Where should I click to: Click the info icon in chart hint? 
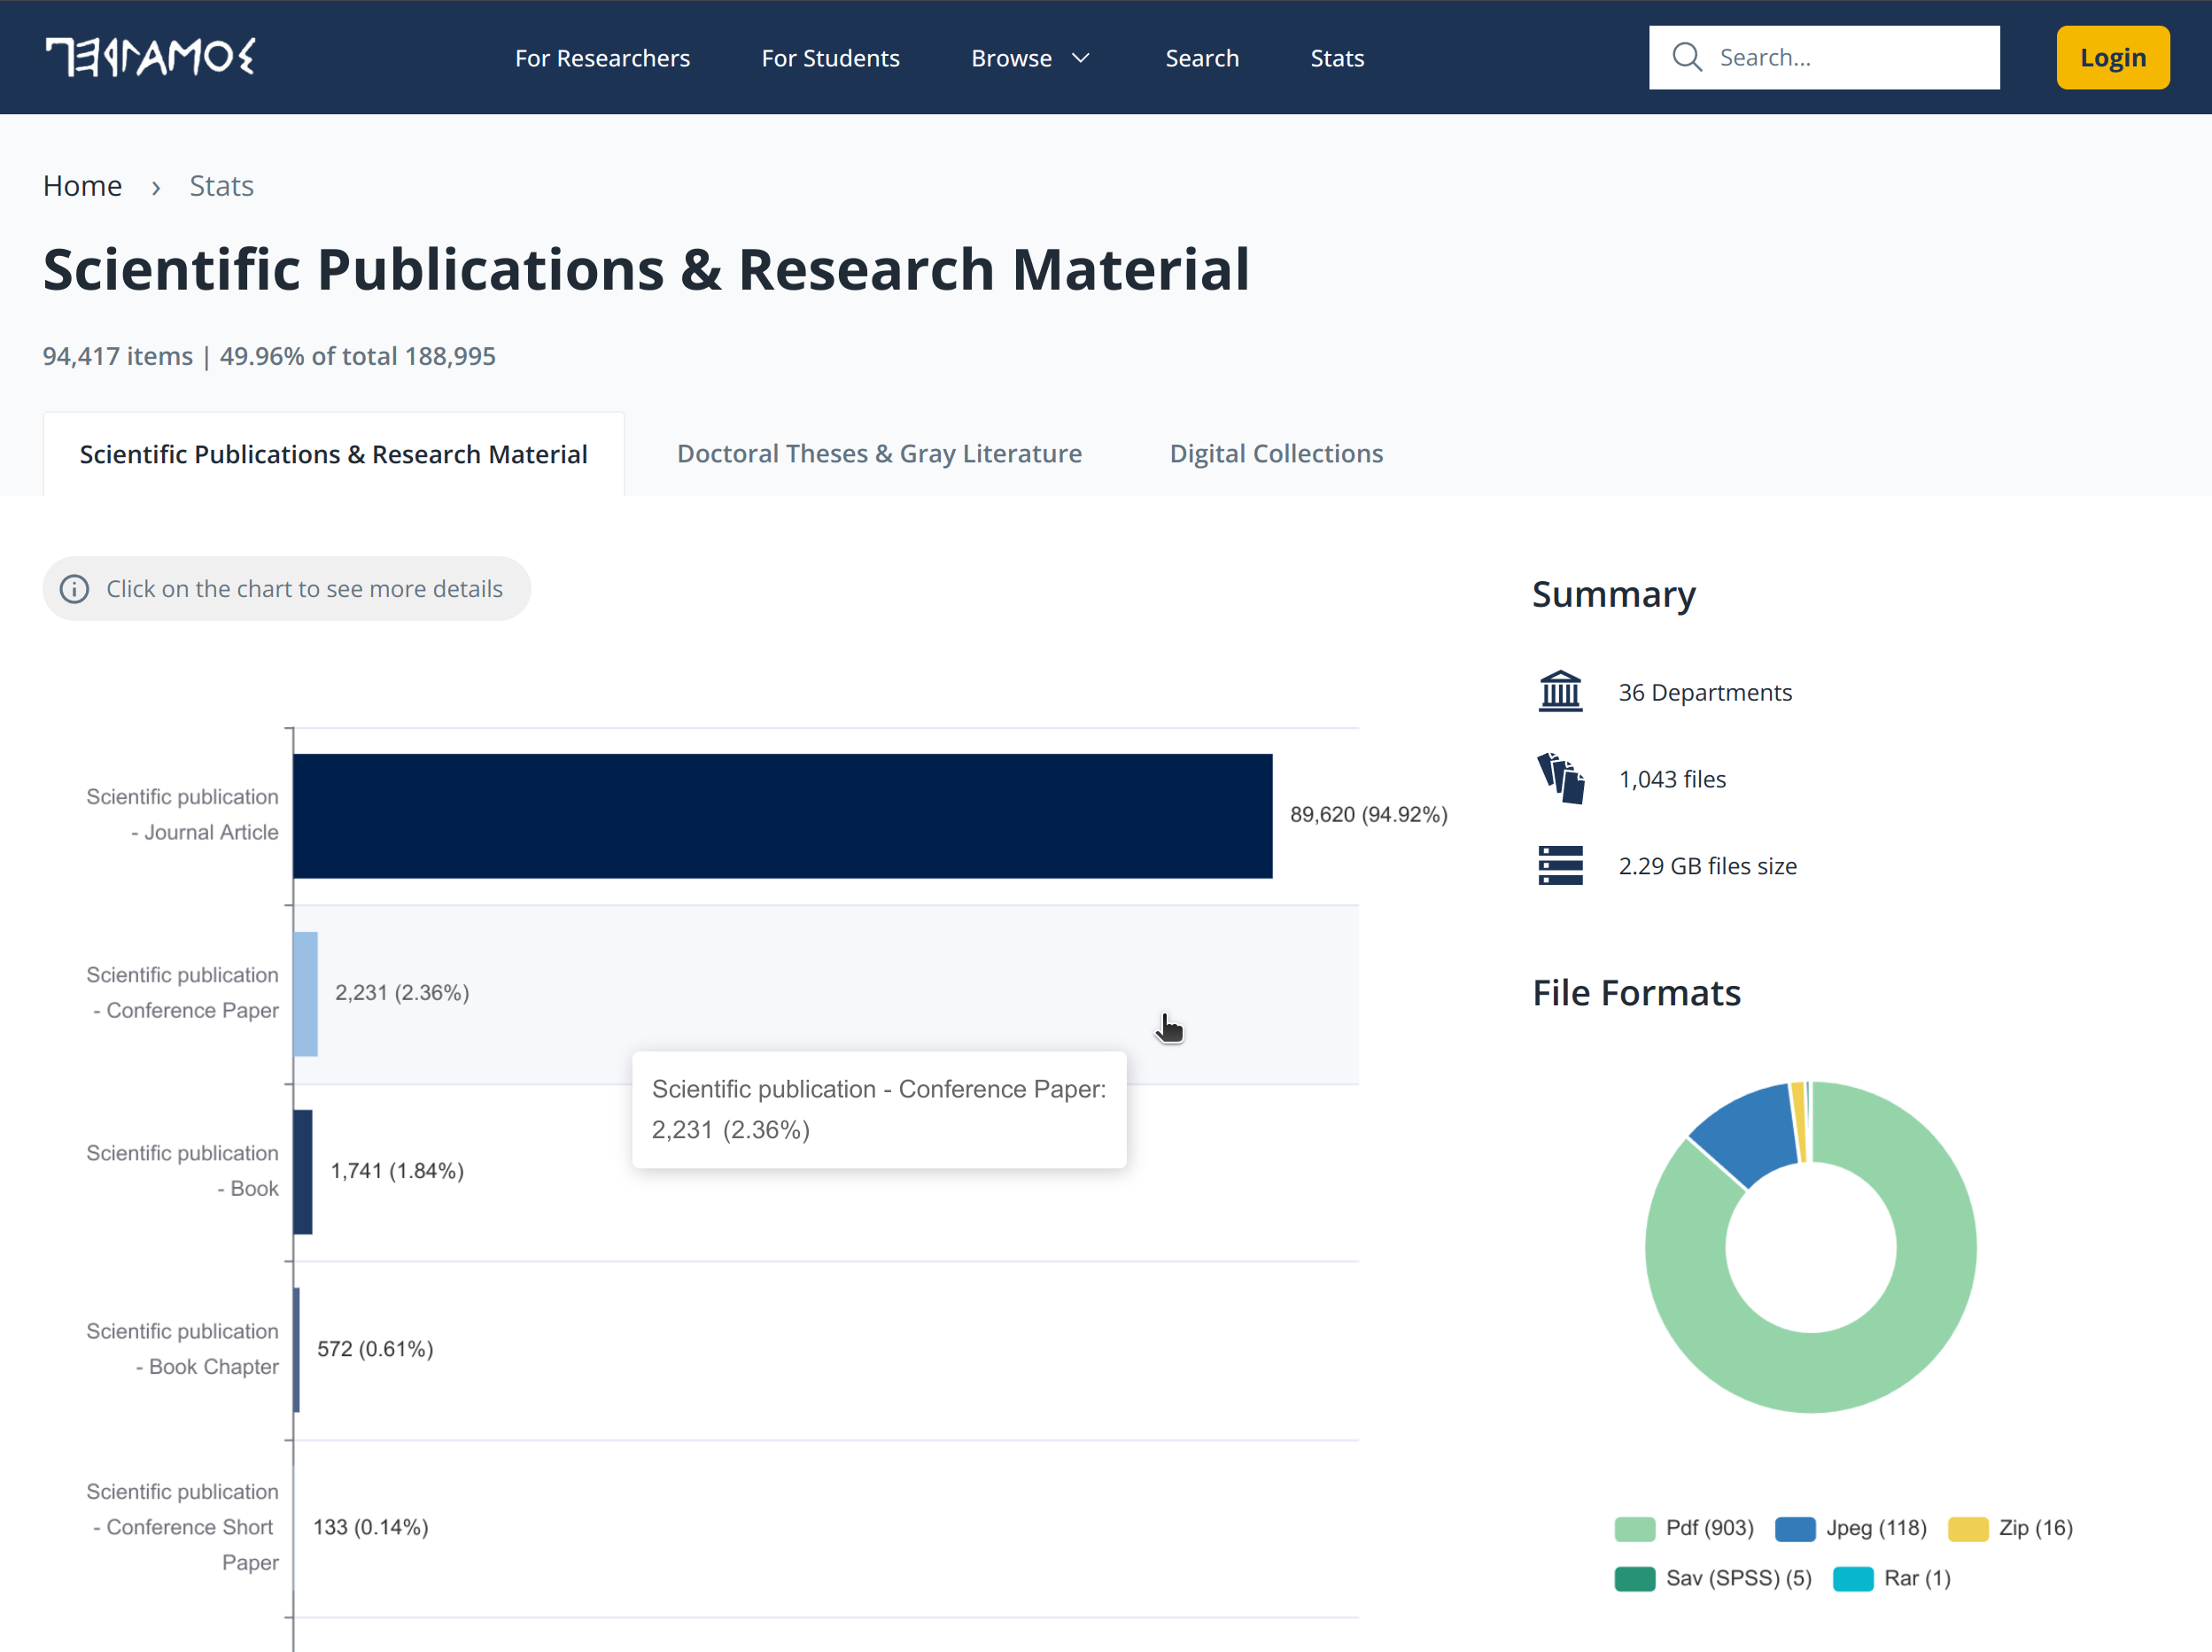(74, 589)
